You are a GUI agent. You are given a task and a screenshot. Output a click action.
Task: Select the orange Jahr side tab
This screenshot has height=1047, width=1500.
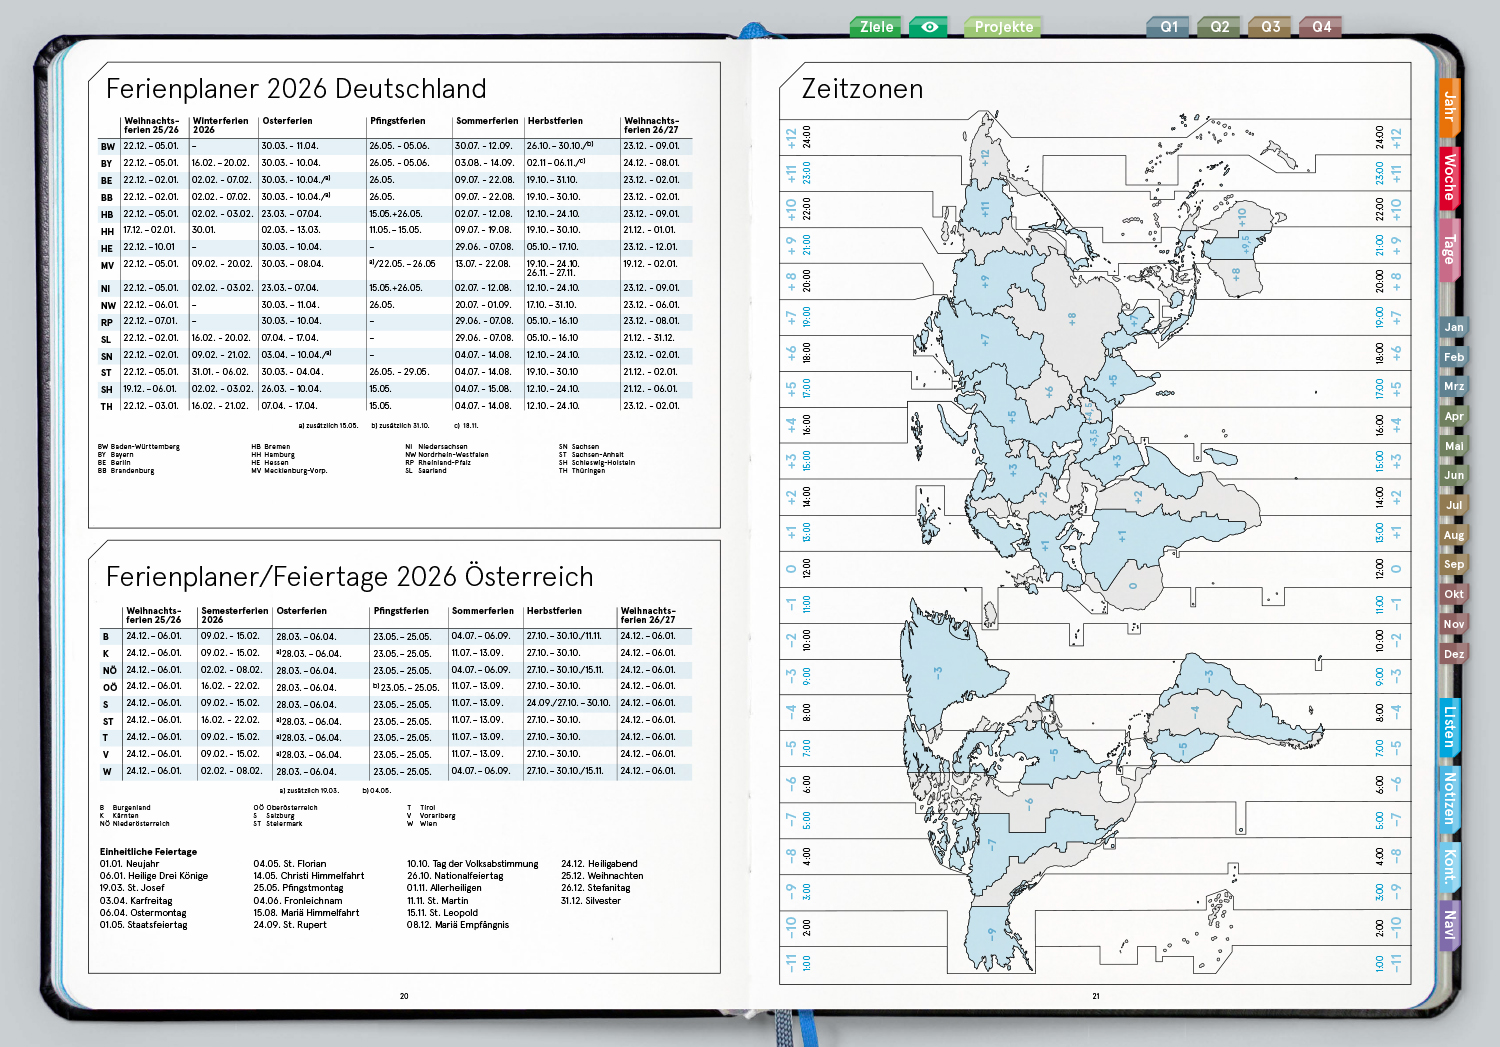[x=1449, y=106]
